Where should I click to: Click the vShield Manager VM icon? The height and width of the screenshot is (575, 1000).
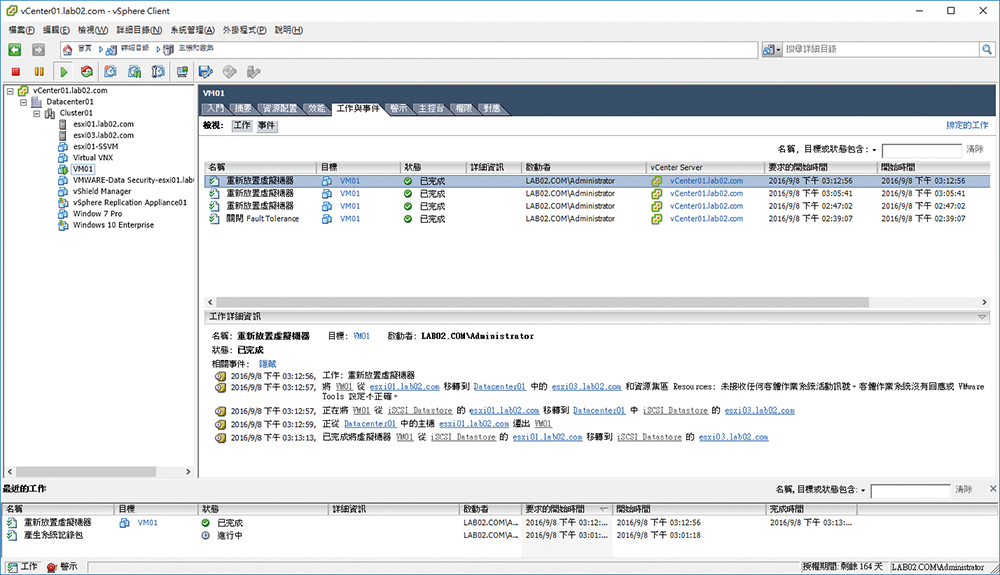pos(63,191)
